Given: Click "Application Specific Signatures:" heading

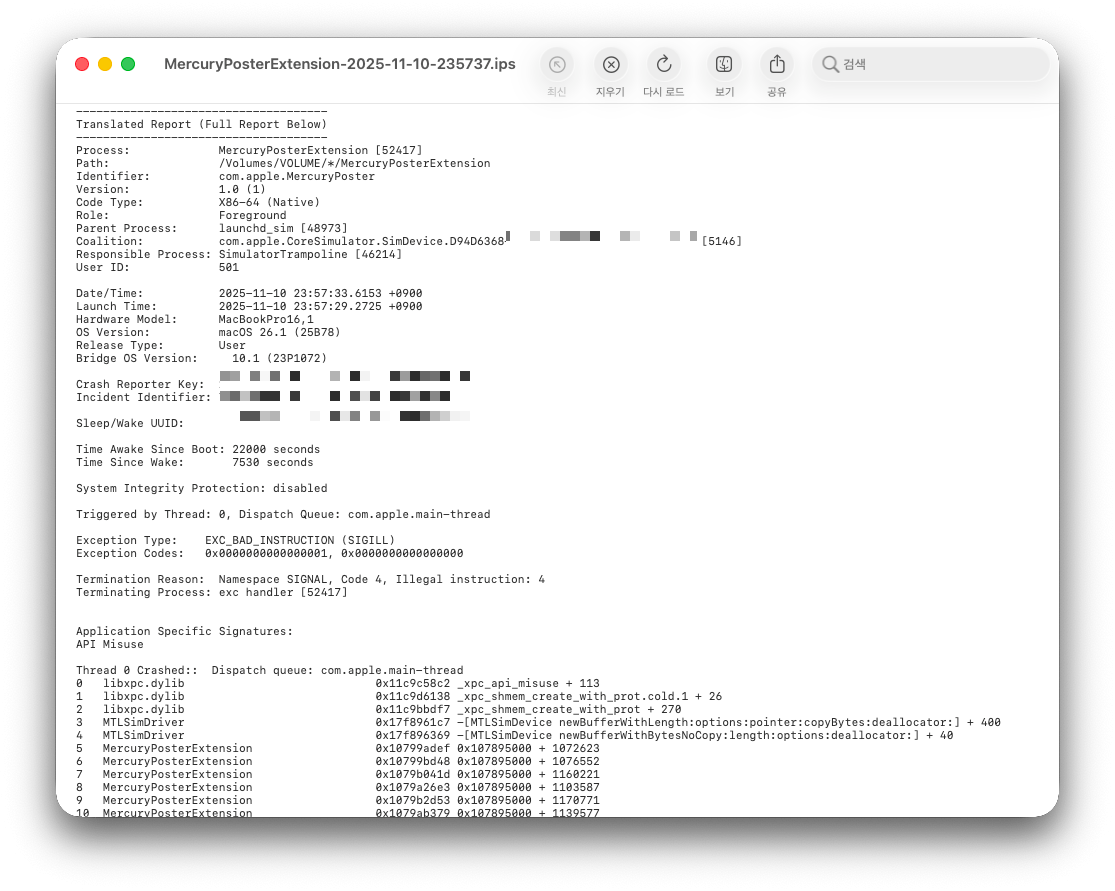Looking at the screenshot, I should pyautogui.click(x=184, y=631).
